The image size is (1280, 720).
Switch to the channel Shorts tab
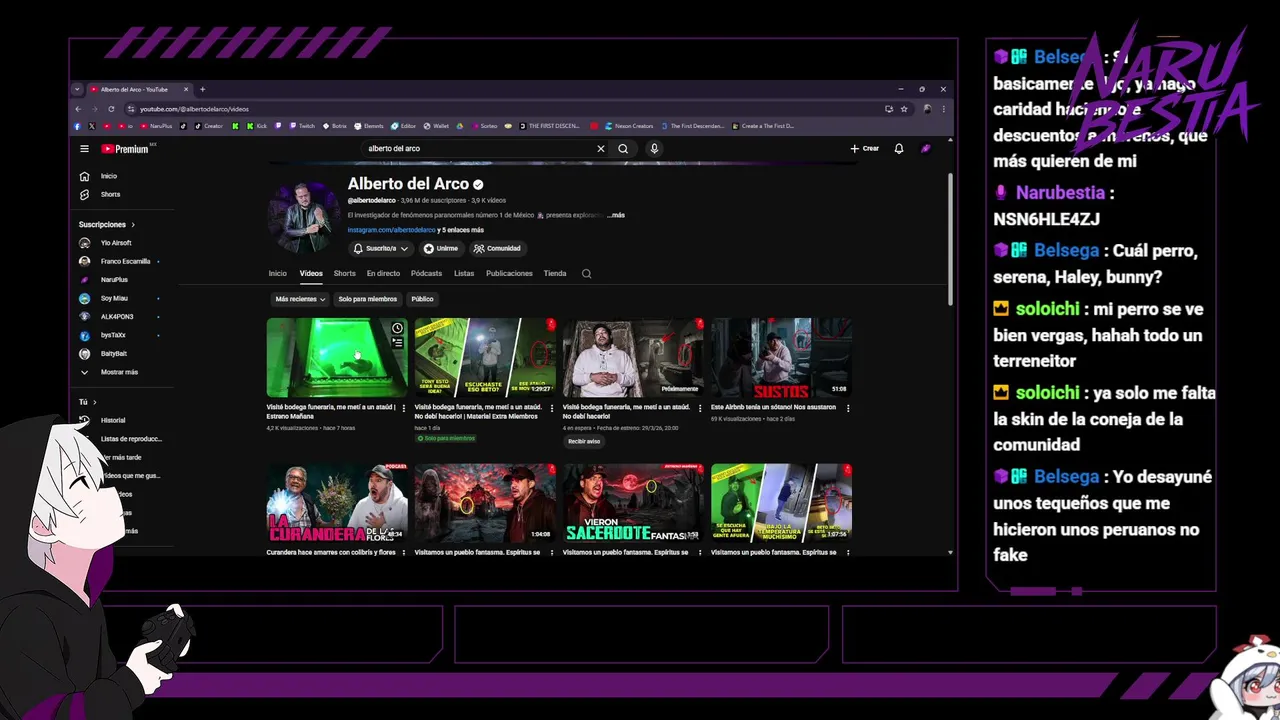344,273
